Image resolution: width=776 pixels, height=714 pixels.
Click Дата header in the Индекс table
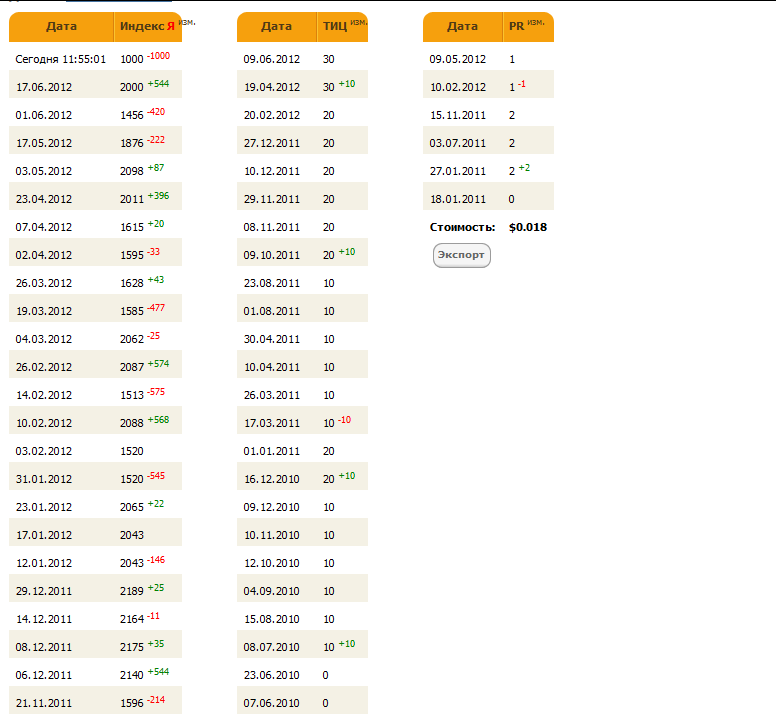(x=61, y=26)
